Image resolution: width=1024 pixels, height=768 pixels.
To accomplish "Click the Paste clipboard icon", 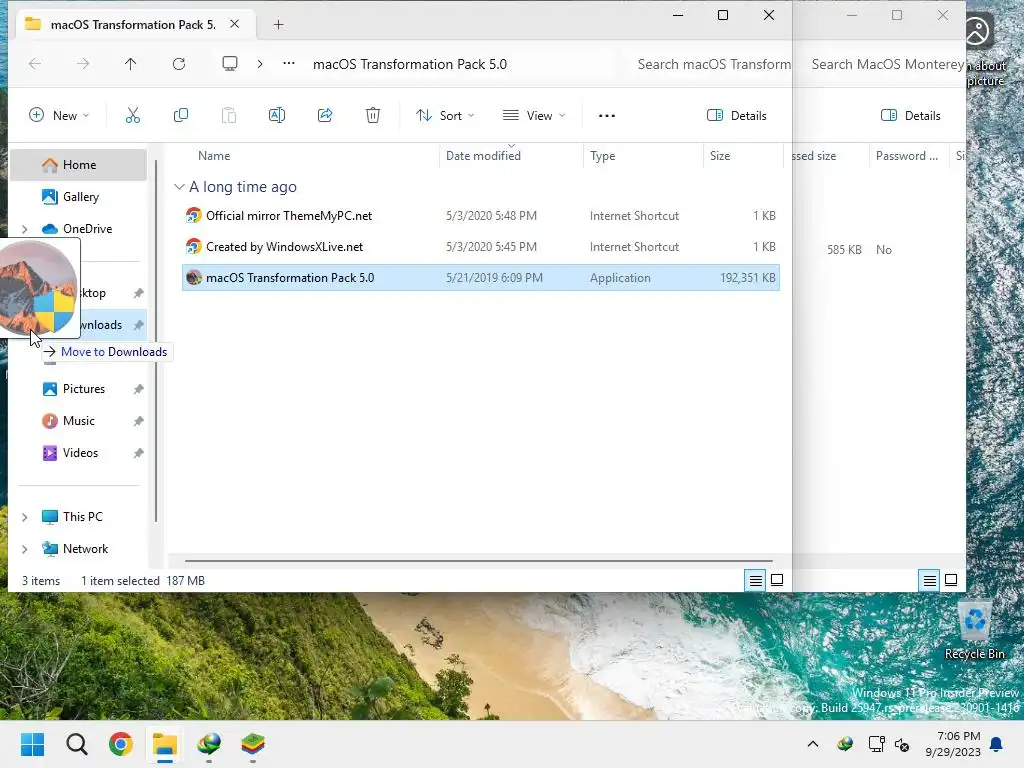I will (229, 116).
